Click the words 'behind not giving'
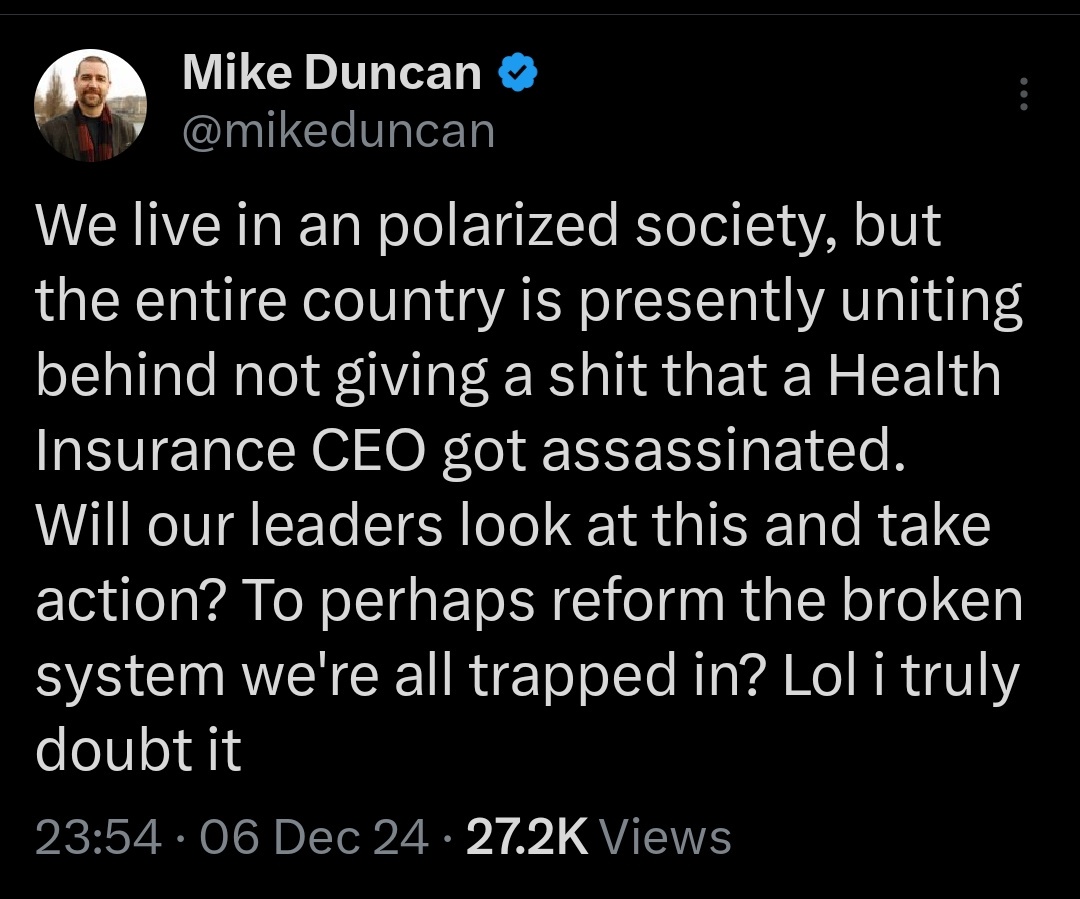The image size is (1080, 899). coord(262,375)
